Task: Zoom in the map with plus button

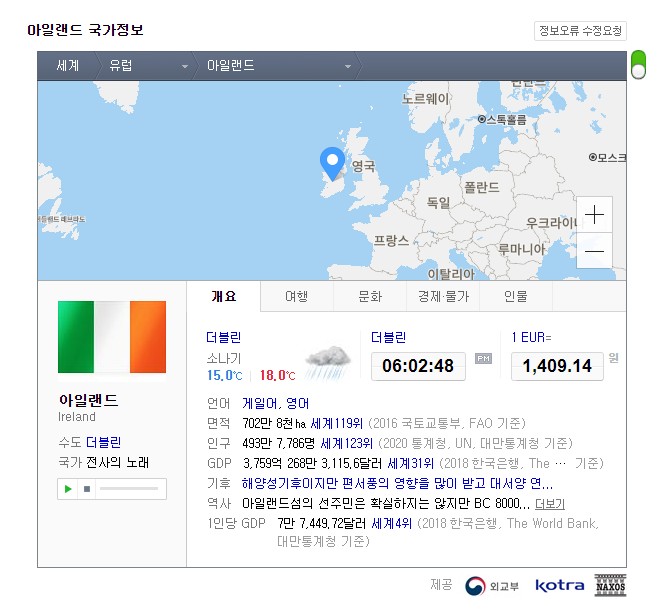Action: point(594,215)
